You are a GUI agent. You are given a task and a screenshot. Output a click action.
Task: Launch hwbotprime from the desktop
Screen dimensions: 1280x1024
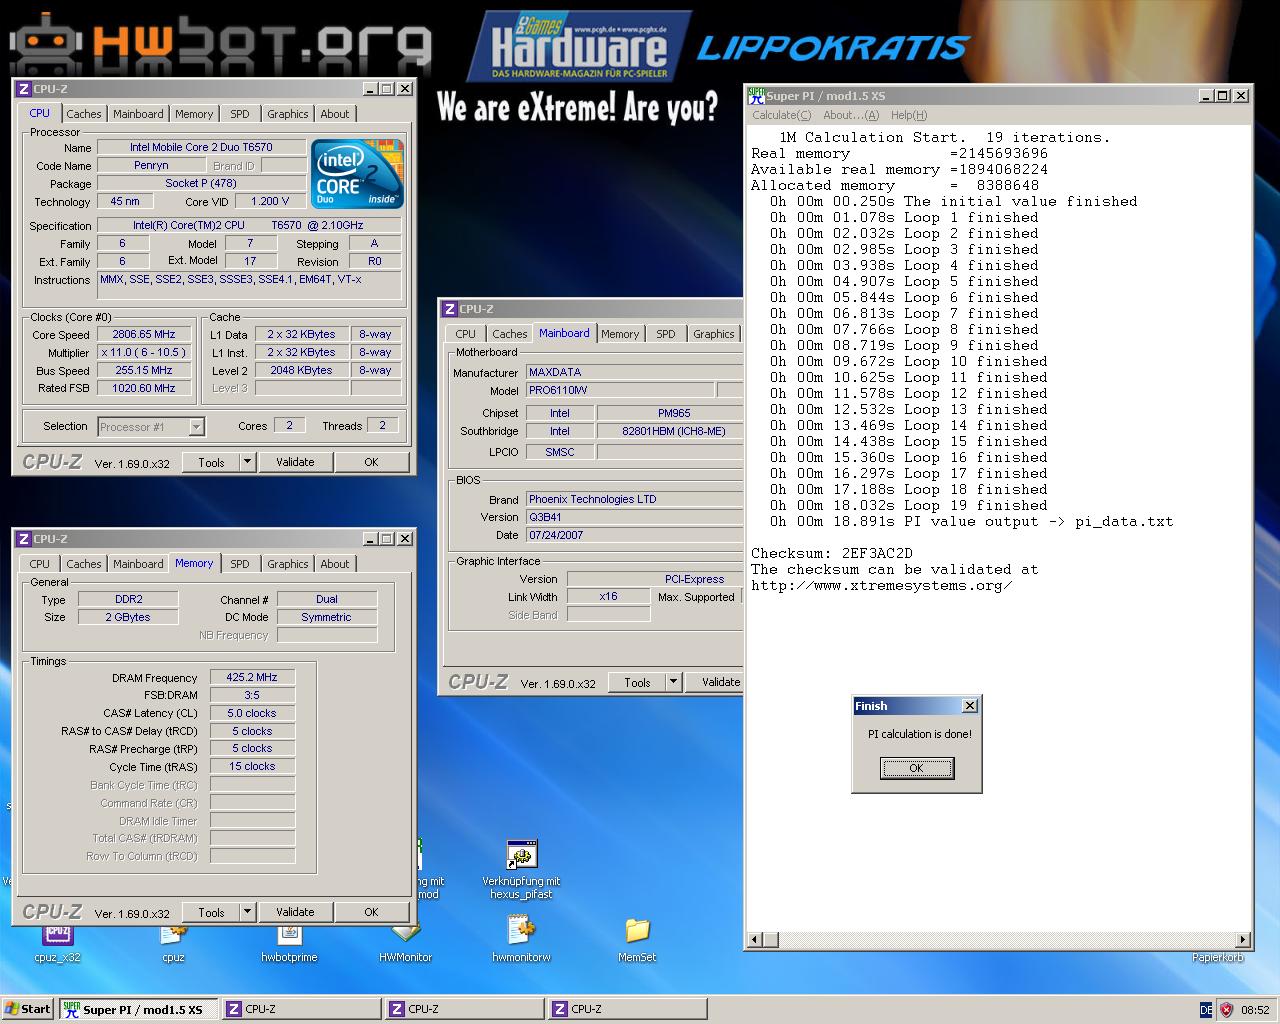coord(289,941)
